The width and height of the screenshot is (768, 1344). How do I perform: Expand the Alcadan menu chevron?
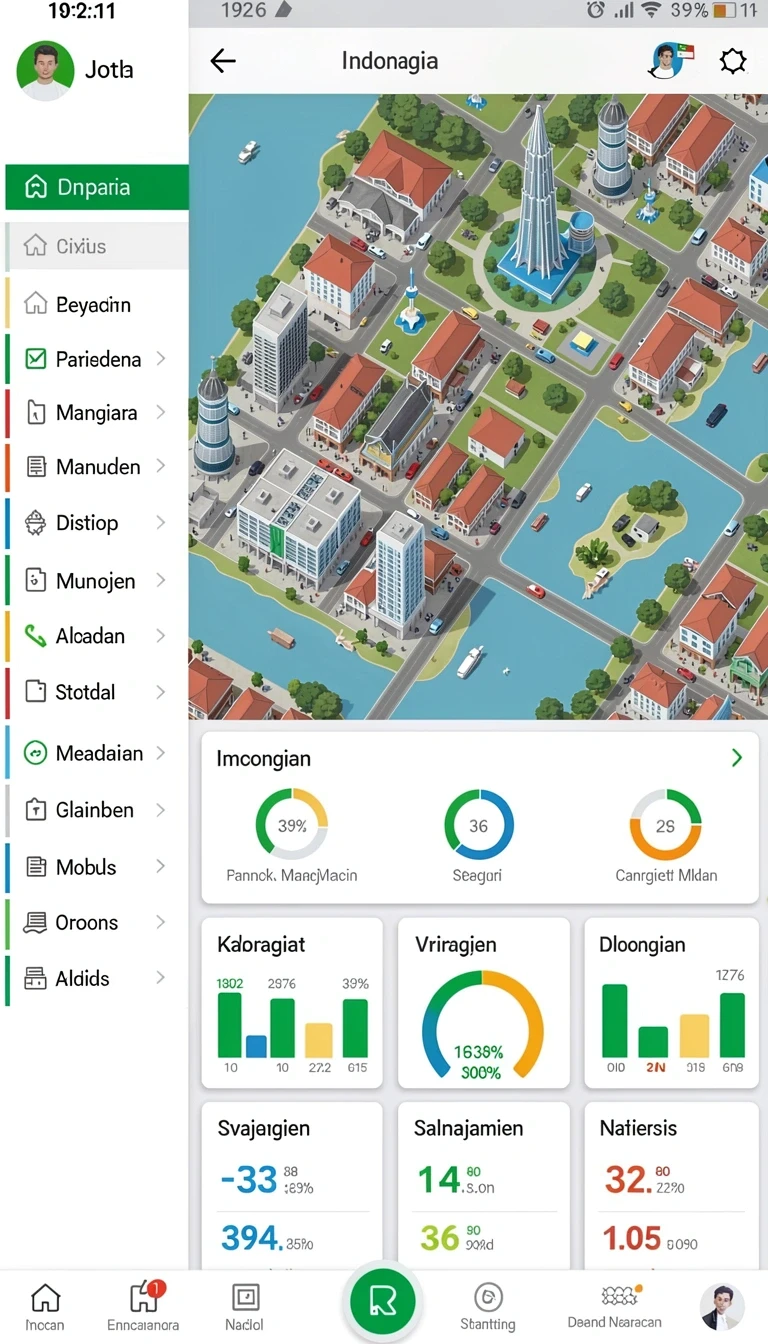tap(161, 635)
